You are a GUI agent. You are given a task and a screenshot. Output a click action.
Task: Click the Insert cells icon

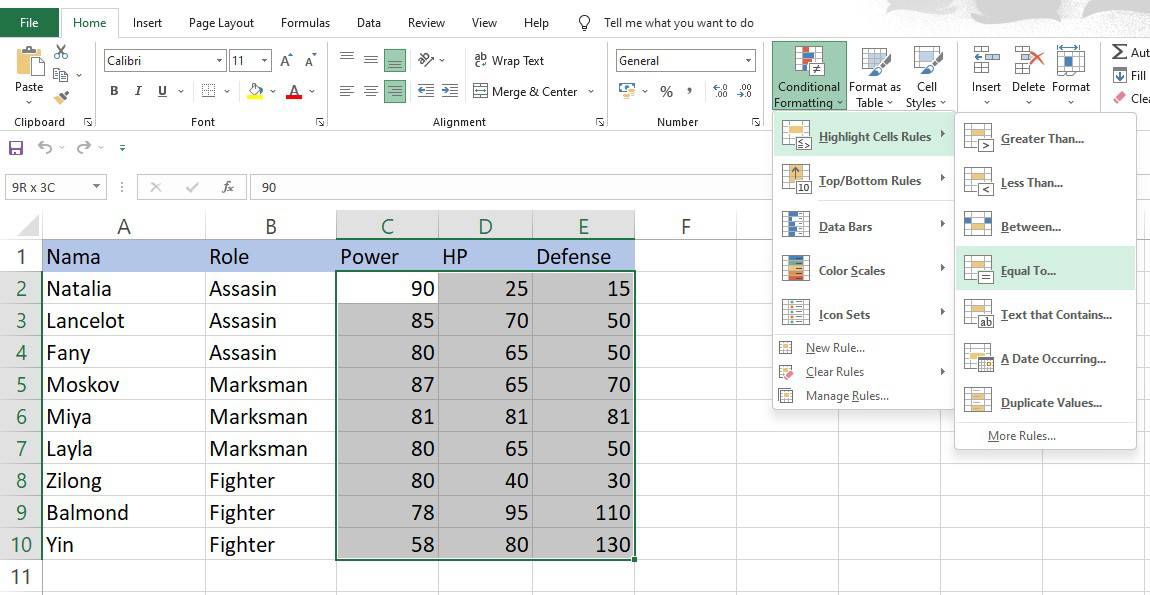pos(986,60)
